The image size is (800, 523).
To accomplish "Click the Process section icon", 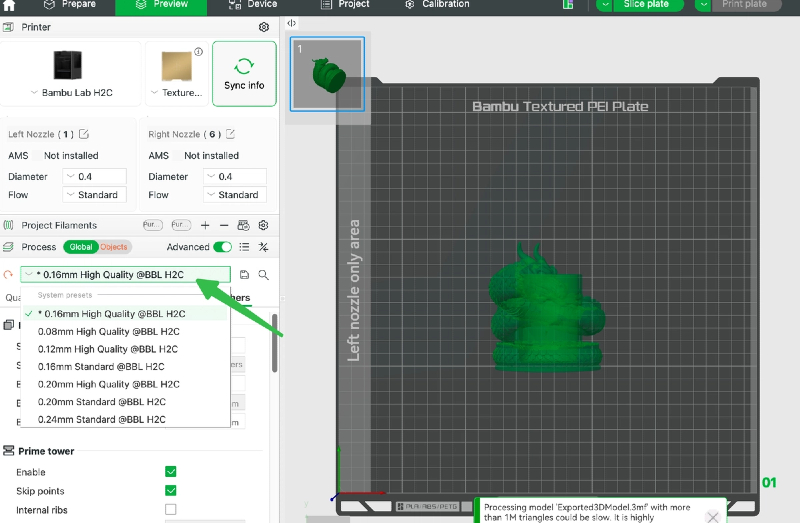I will coord(8,247).
